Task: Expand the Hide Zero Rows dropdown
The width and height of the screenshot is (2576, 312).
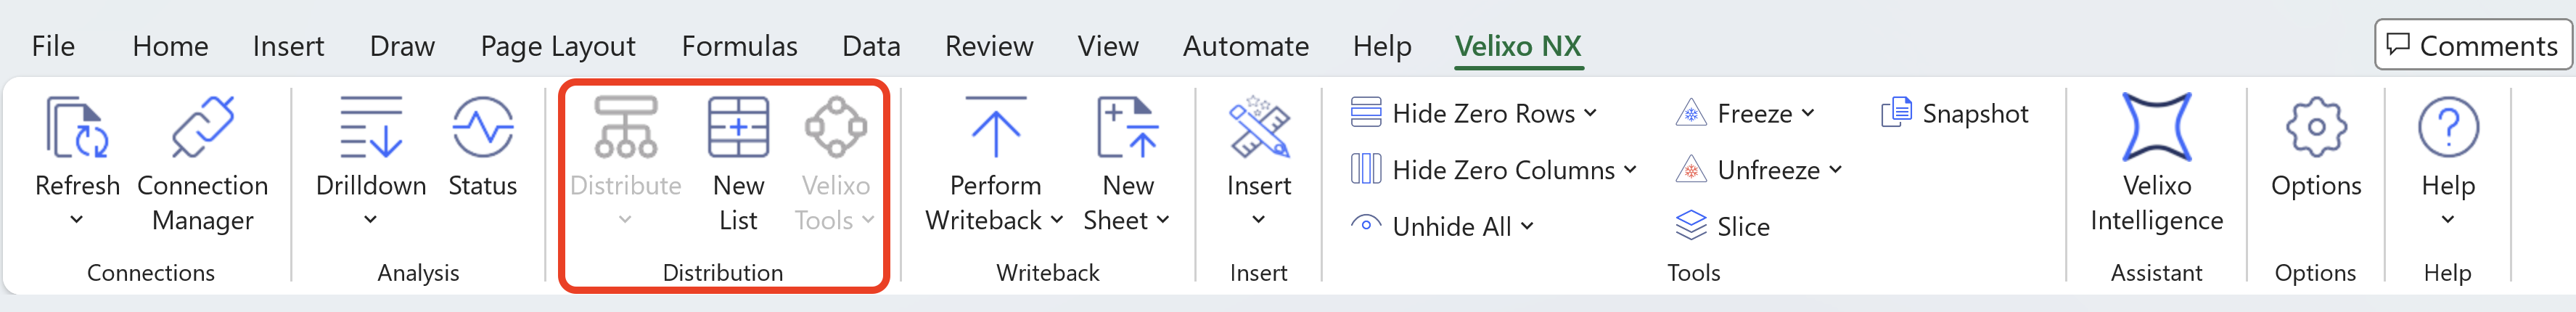Action: tap(1590, 113)
